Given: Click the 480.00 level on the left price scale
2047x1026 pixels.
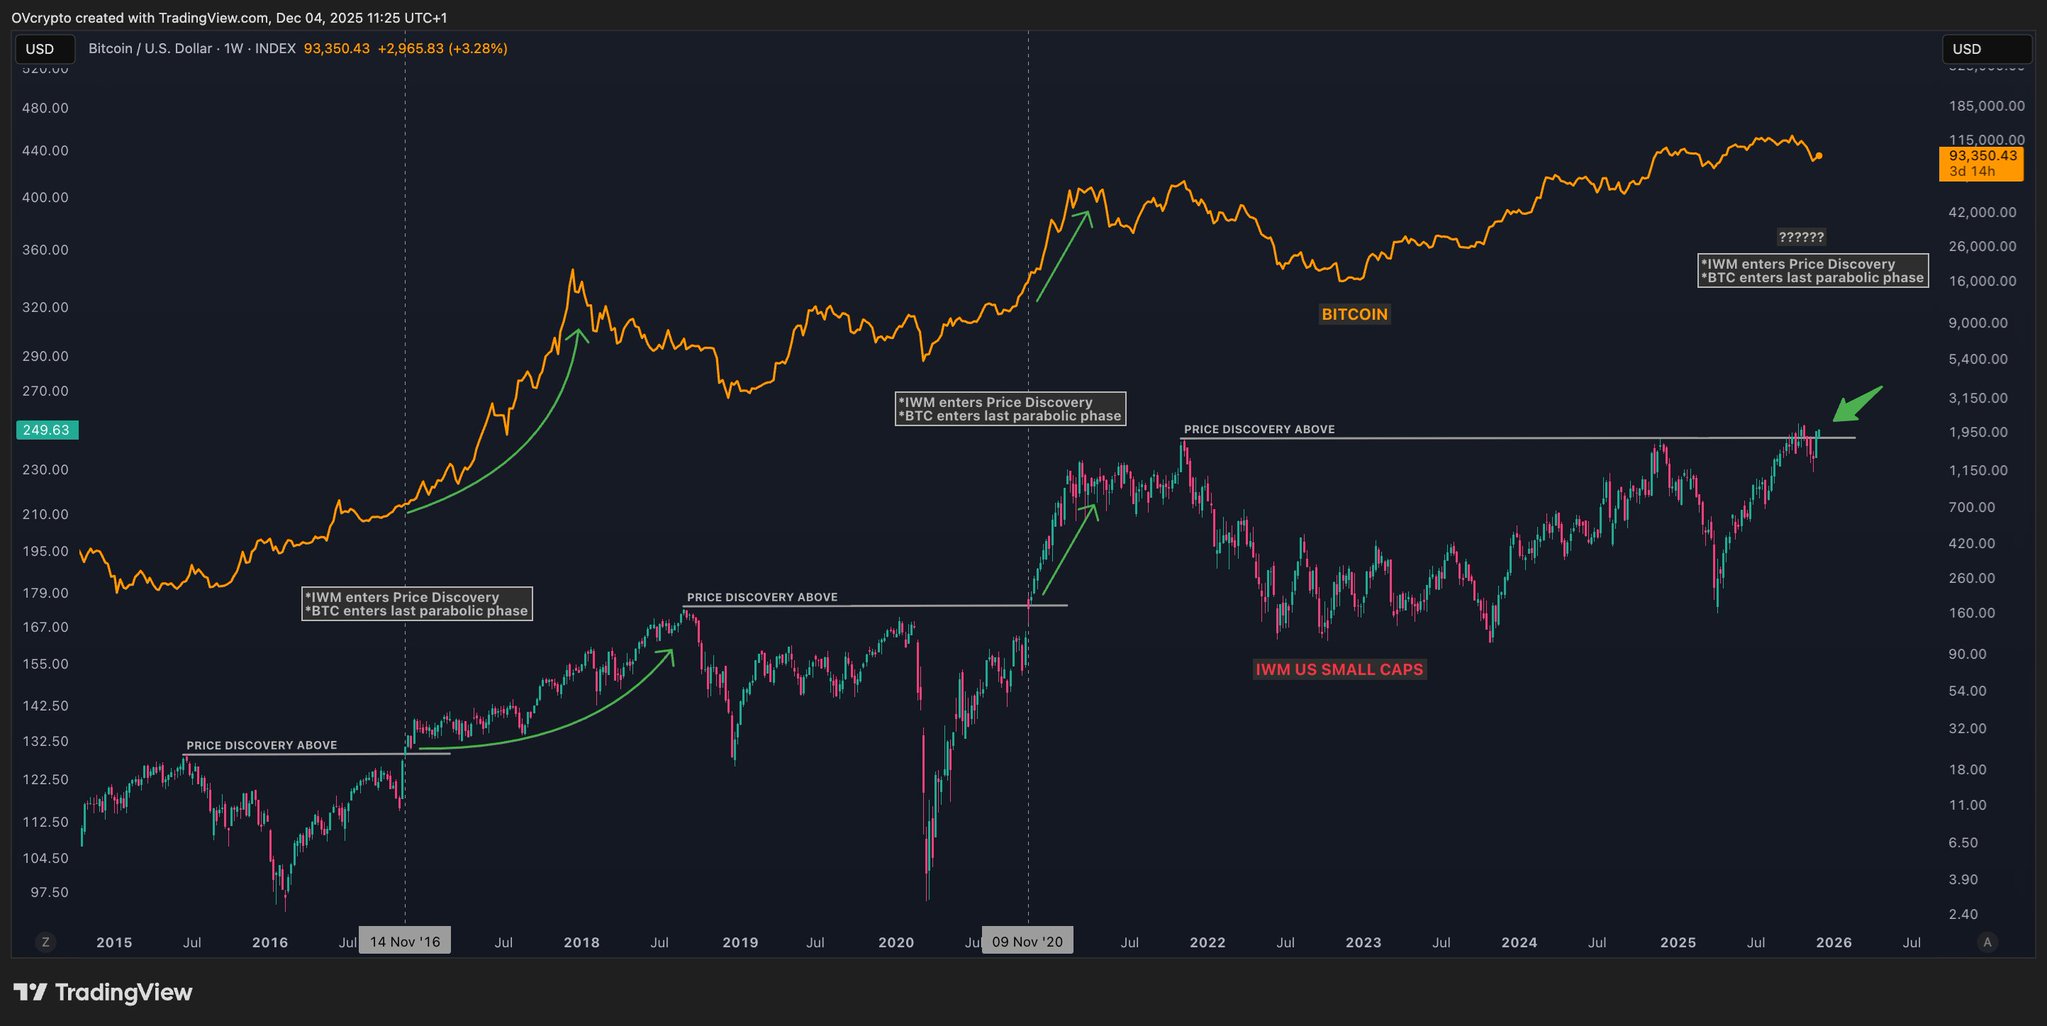Looking at the screenshot, I should coord(47,108).
